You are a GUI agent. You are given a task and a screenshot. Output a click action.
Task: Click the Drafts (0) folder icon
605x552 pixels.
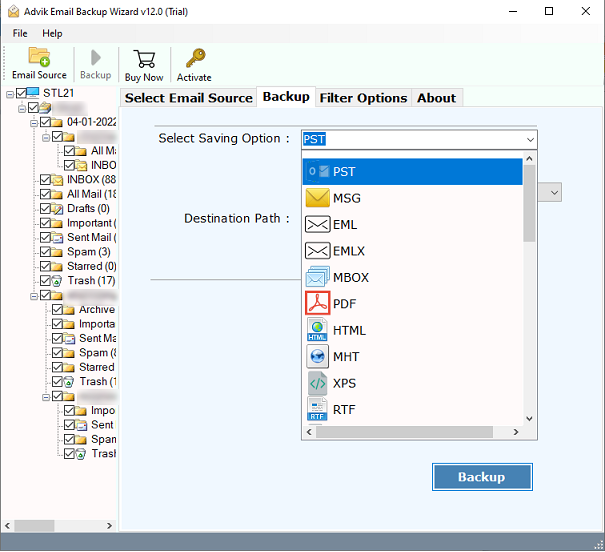(x=57, y=209)
